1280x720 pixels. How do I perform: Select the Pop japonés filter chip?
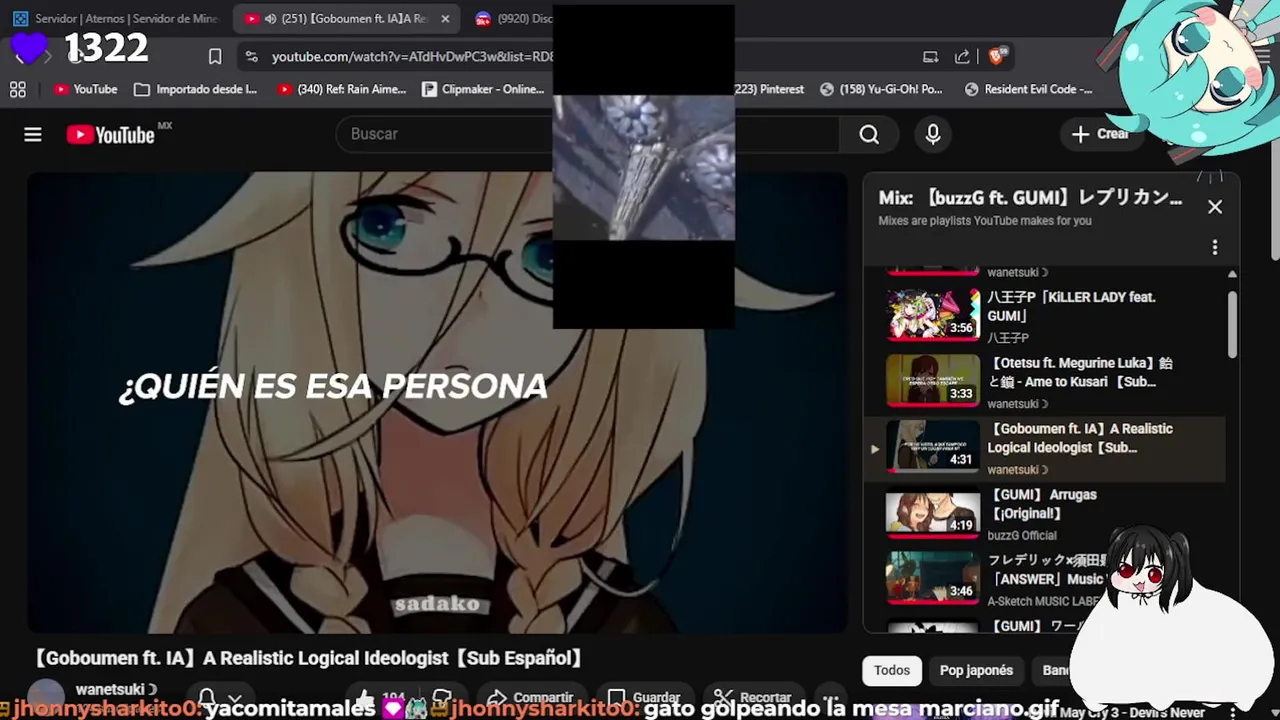[976, 670]
